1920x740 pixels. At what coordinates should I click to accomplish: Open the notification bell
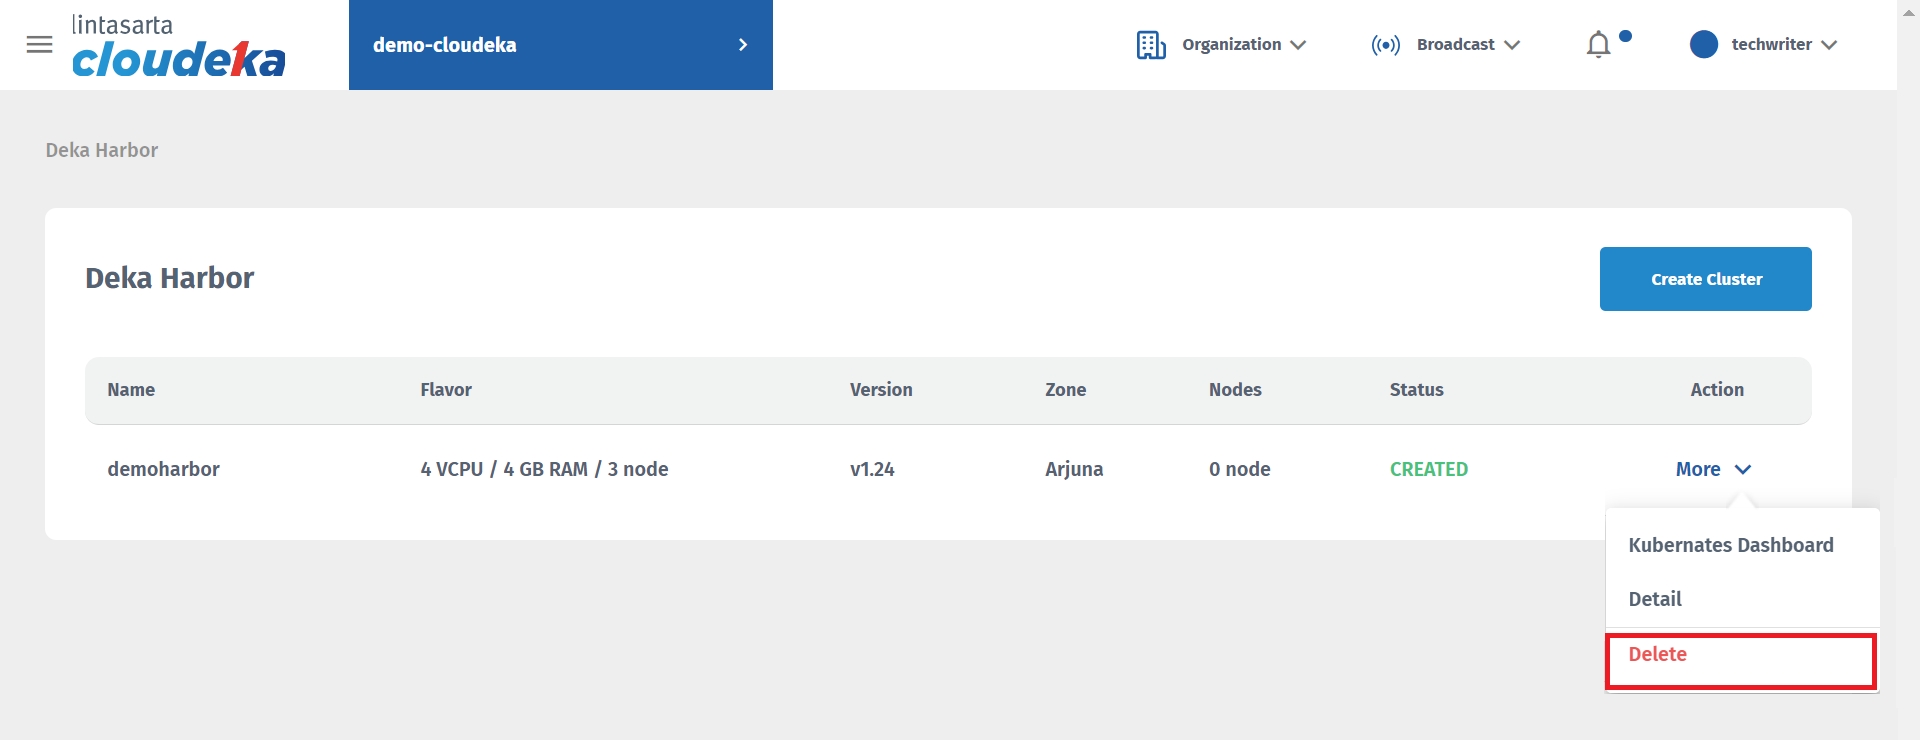coord(1598,45)
